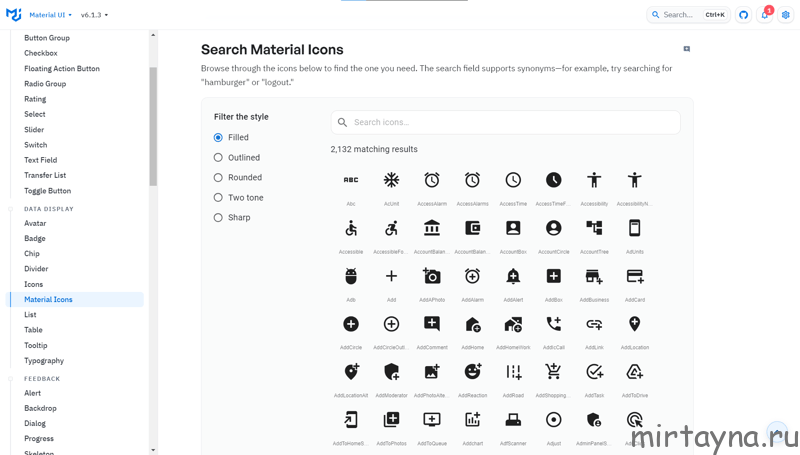Choose the Adjust icon
Viewport: 800px width, 455px height.
554,420
